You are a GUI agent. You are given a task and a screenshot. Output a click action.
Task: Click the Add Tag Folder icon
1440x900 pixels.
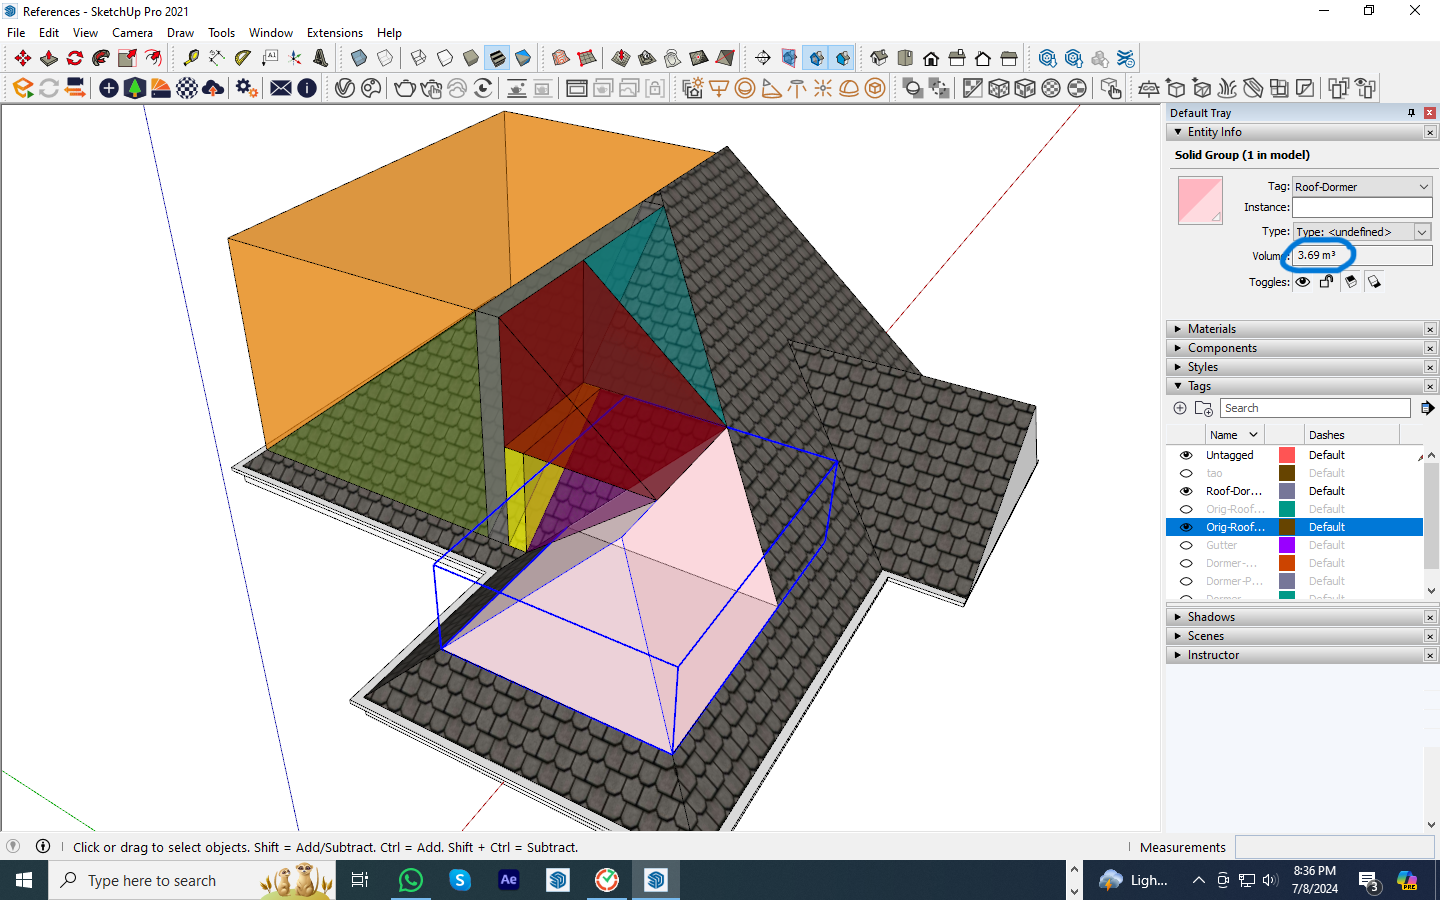tap(1204, 408)
